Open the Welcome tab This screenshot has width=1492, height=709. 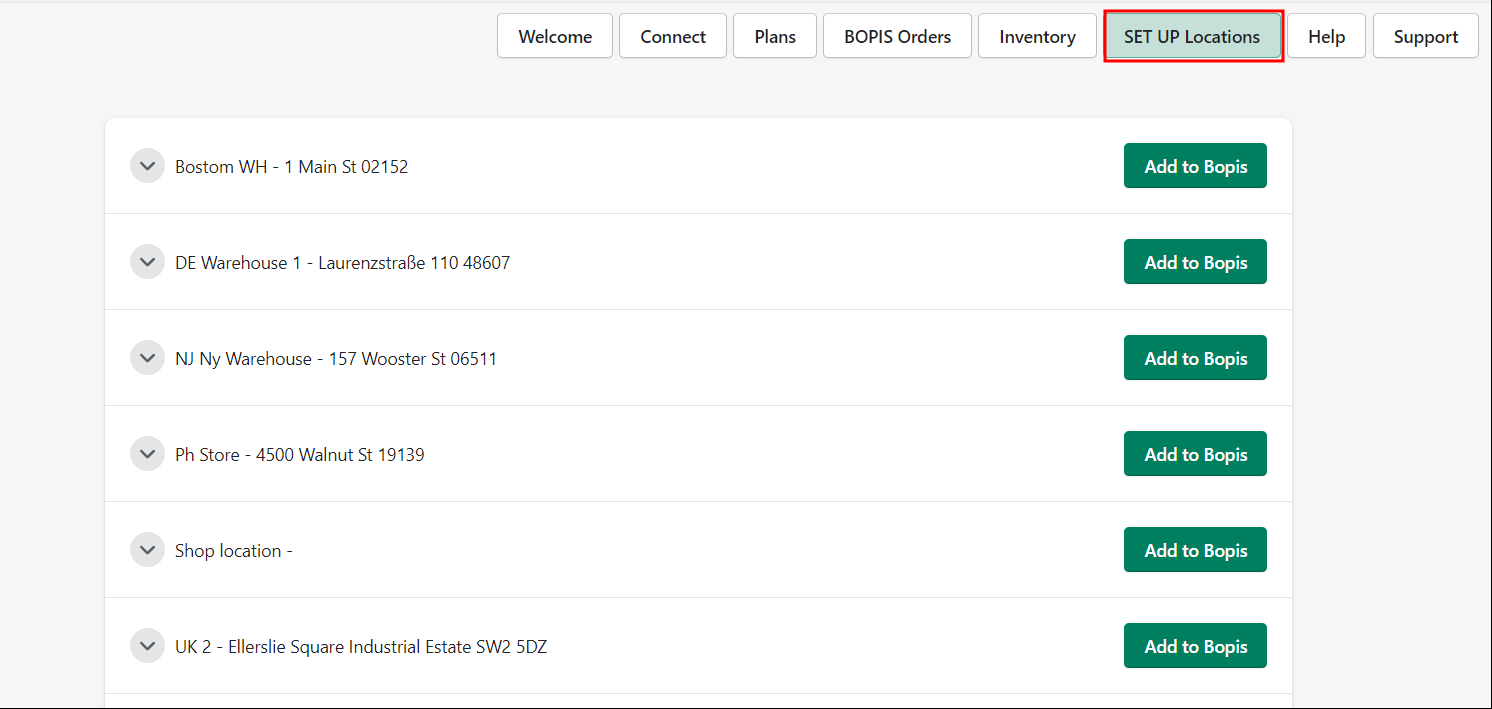(555, 36)
